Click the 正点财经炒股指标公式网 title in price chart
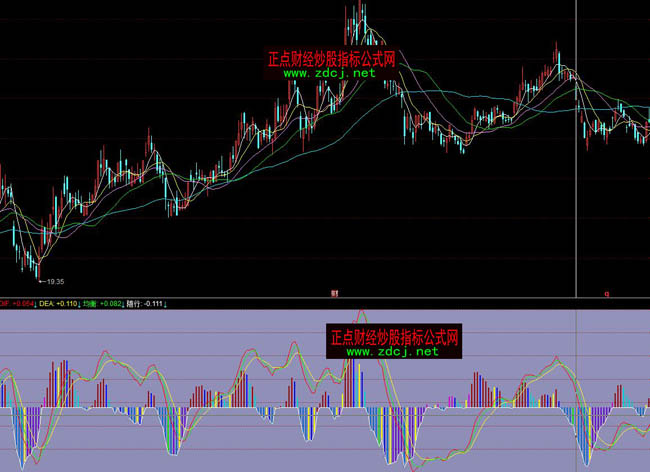Screen dimensions: 650x472 pos(331,59)
